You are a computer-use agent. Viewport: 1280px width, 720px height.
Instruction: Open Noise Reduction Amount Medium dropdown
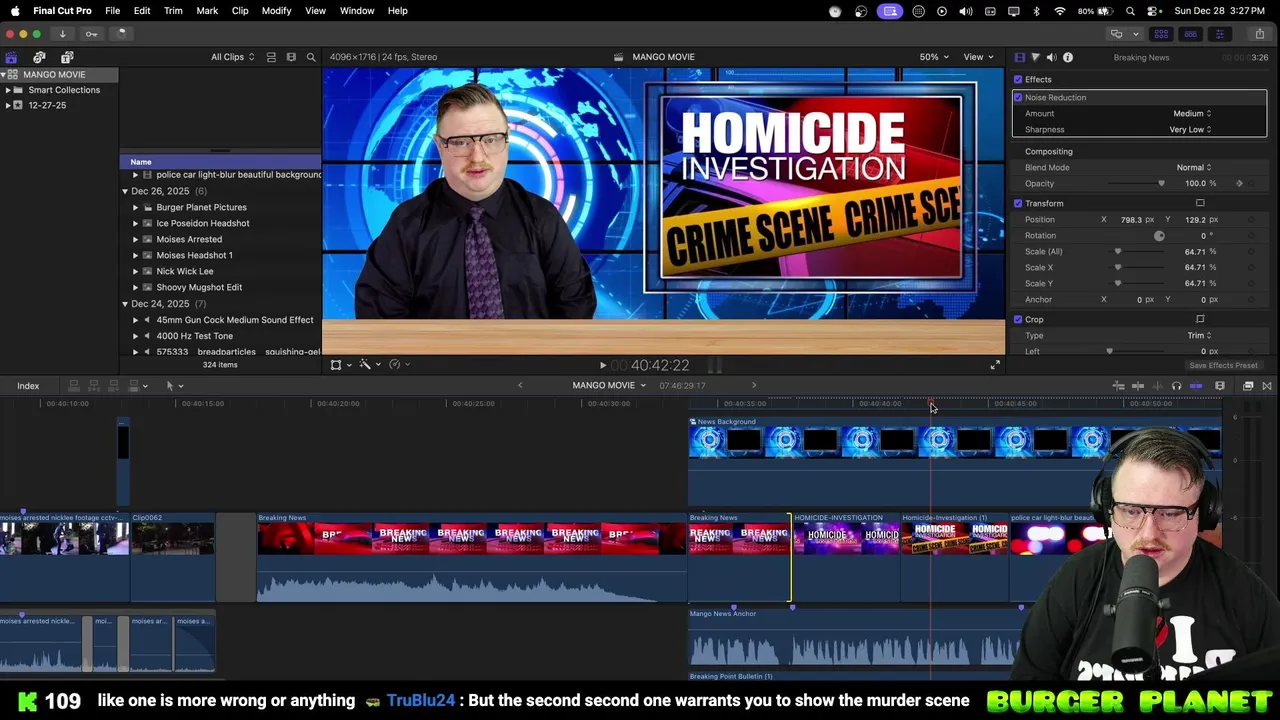[1192, 113]
